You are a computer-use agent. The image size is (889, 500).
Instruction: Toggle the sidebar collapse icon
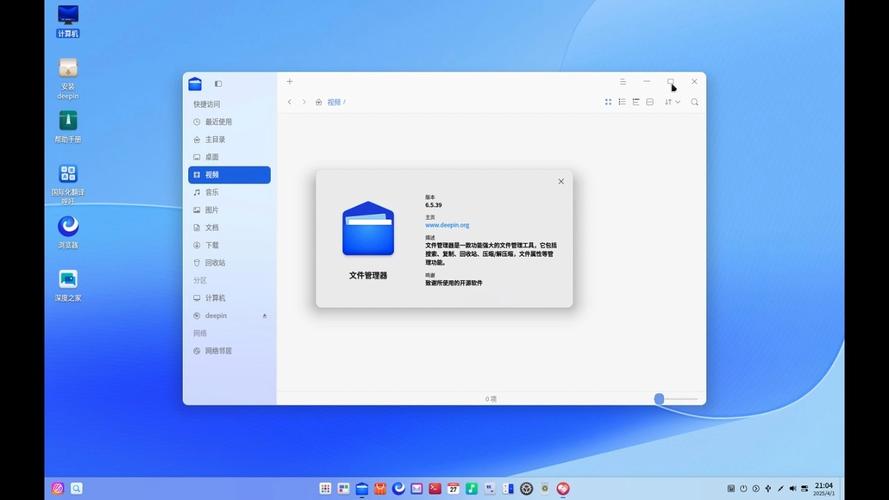(218, 84)
